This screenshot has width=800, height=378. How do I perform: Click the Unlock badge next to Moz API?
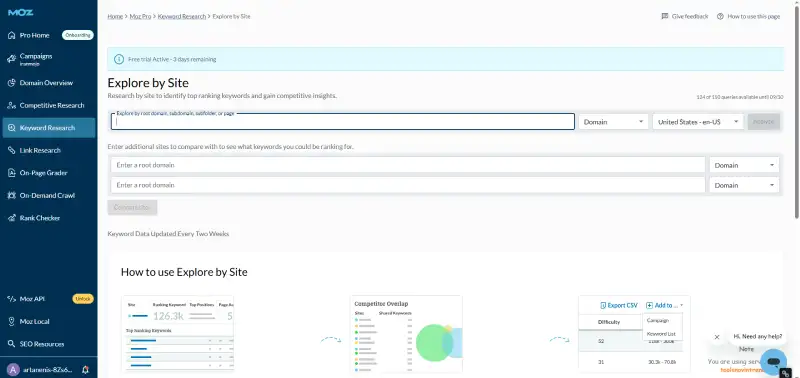pyautogui.click(x=83, y=299)
